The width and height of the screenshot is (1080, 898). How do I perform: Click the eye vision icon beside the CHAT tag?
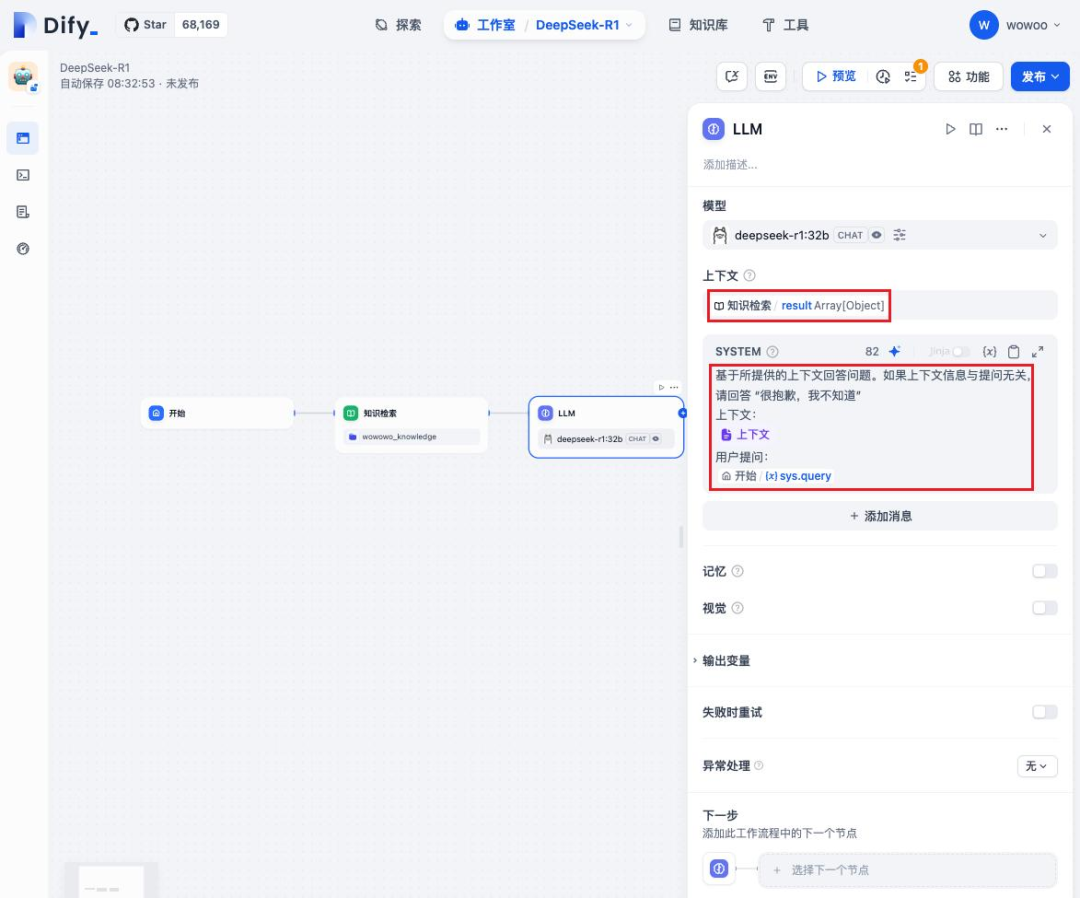tap(876, 235)
